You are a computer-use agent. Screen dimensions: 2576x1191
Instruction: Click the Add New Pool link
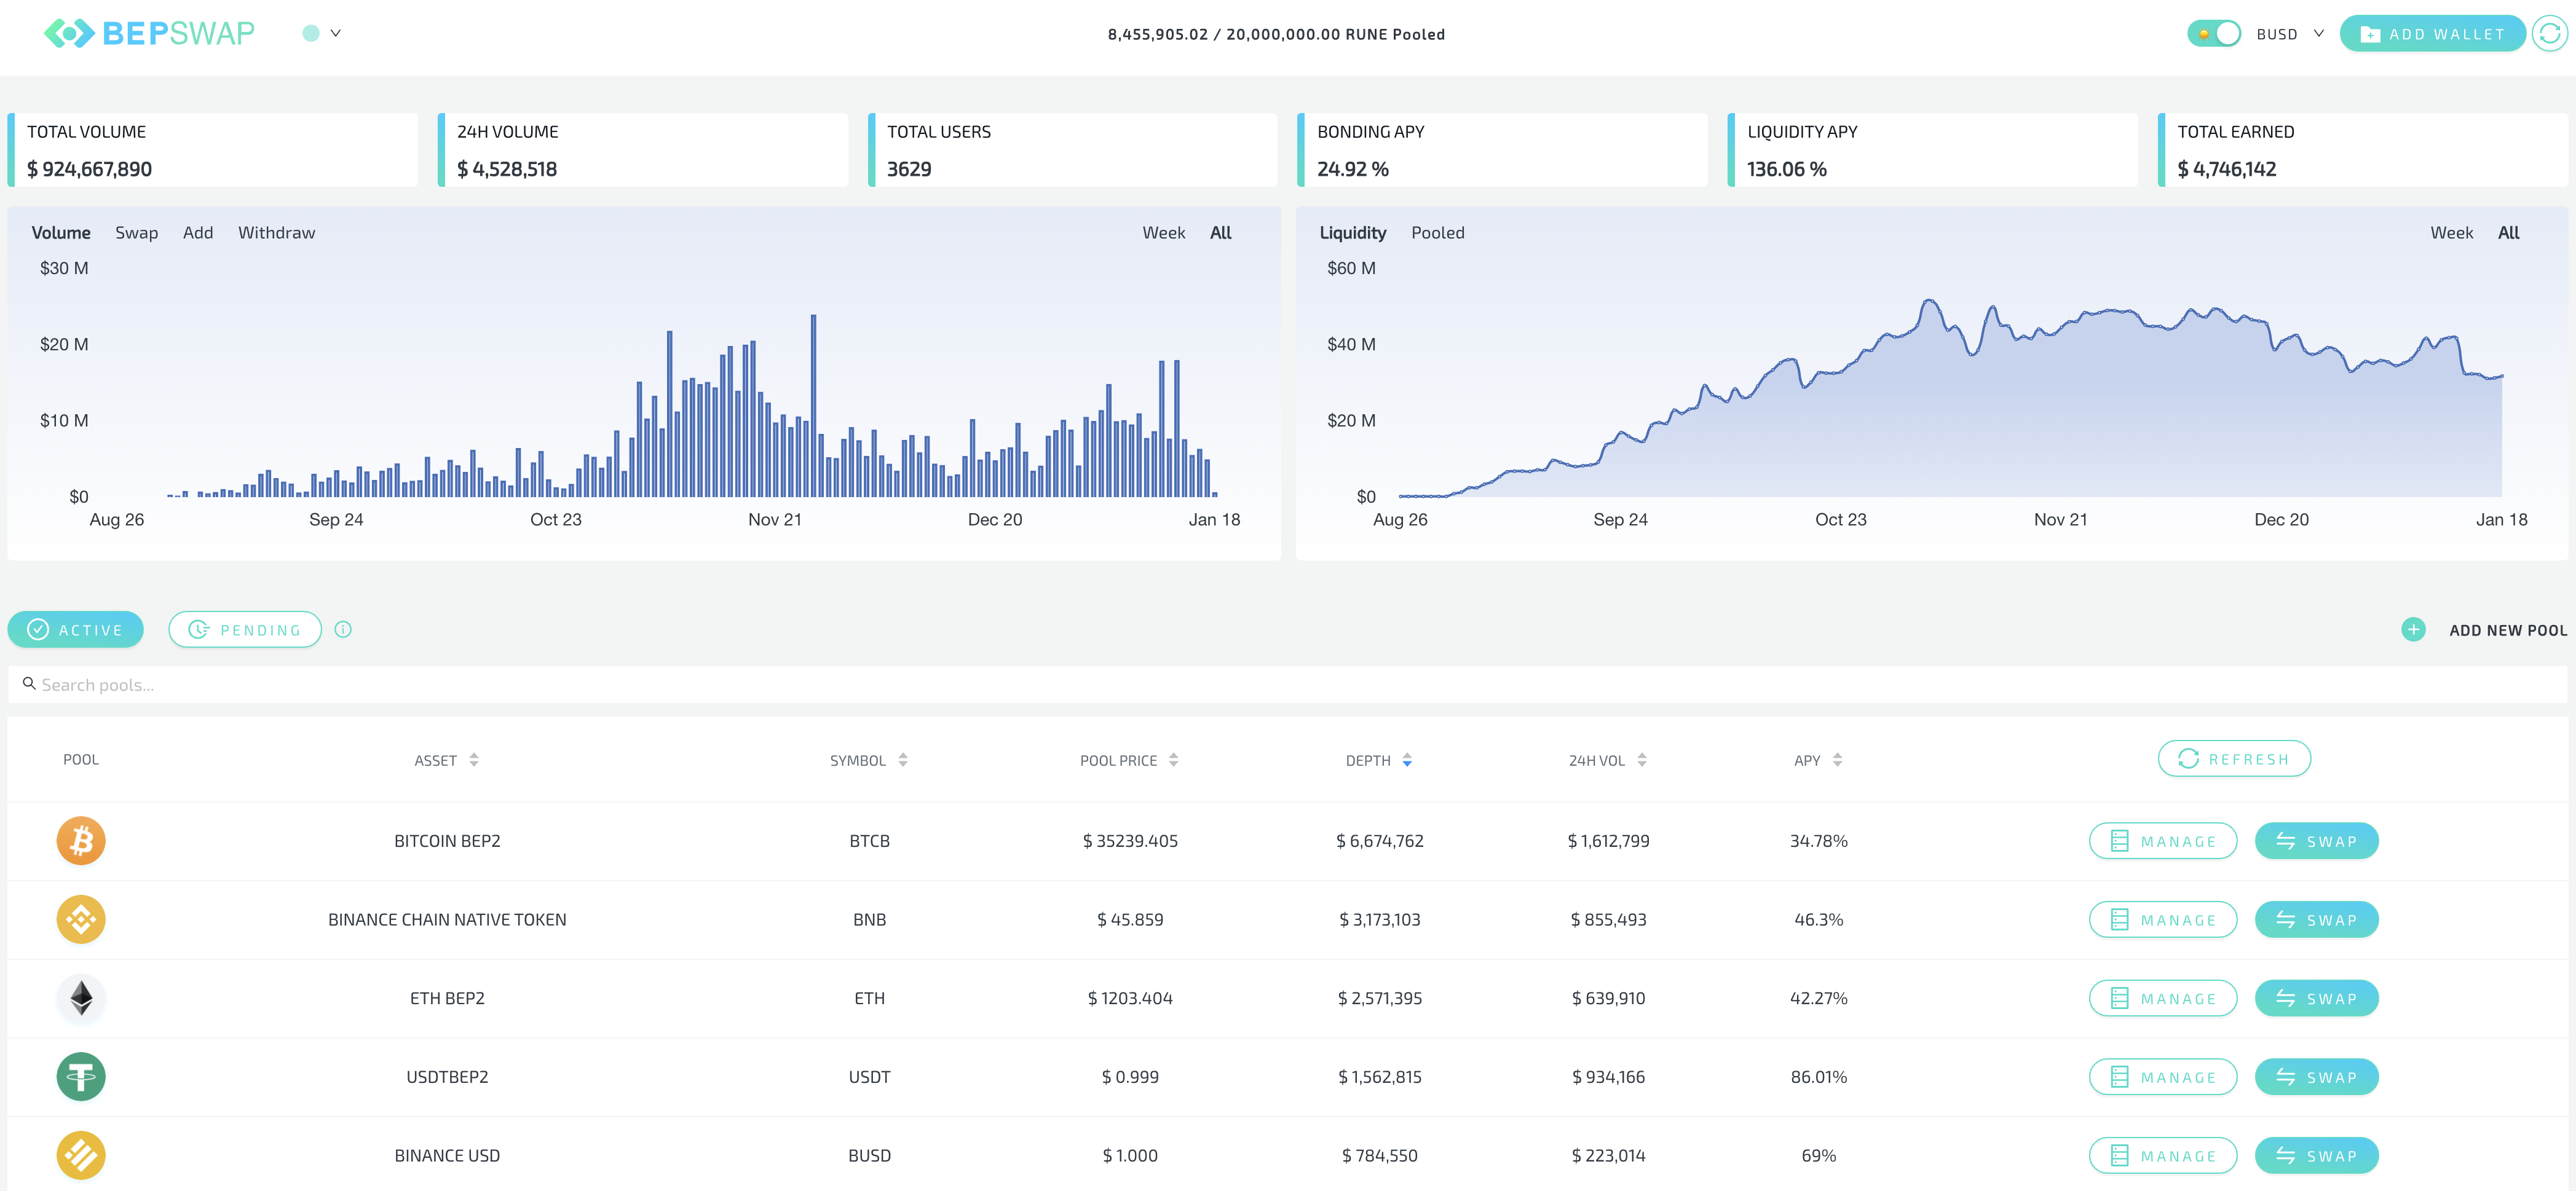[2507, 630]
